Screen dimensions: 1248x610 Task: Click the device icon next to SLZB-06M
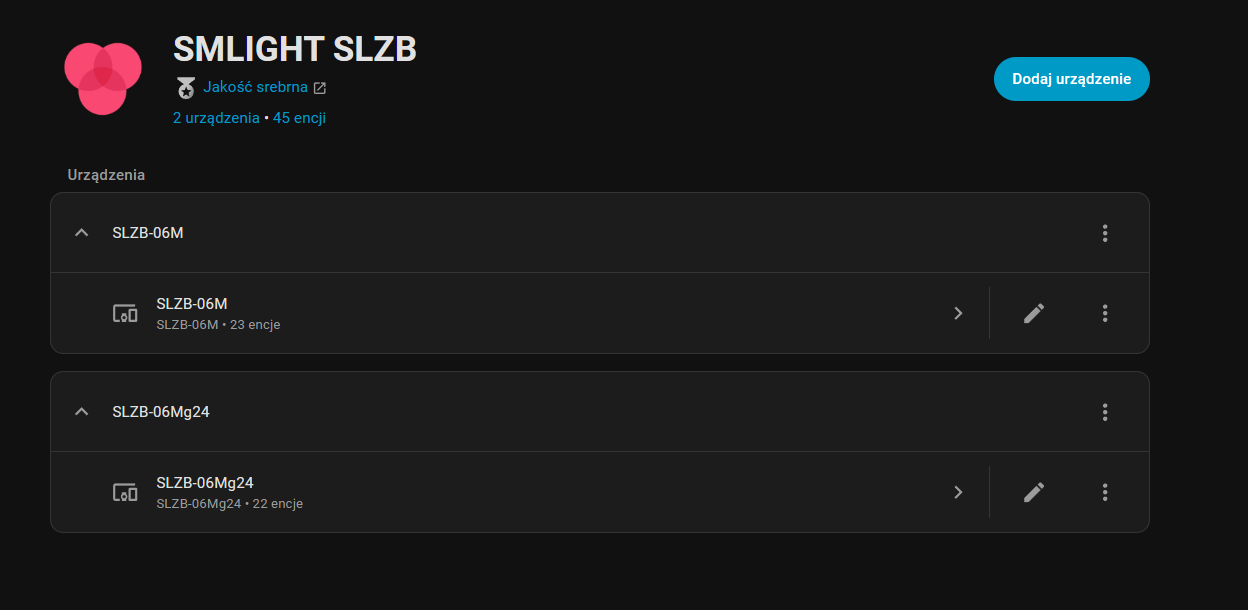[x=125, y=313]
